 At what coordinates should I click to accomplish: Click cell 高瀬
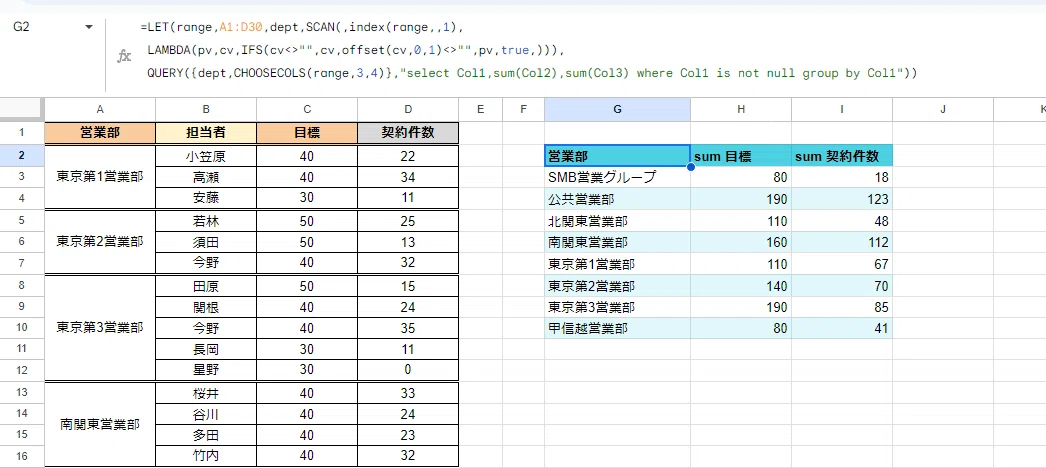pyautogui.click(x=206, y=177)
